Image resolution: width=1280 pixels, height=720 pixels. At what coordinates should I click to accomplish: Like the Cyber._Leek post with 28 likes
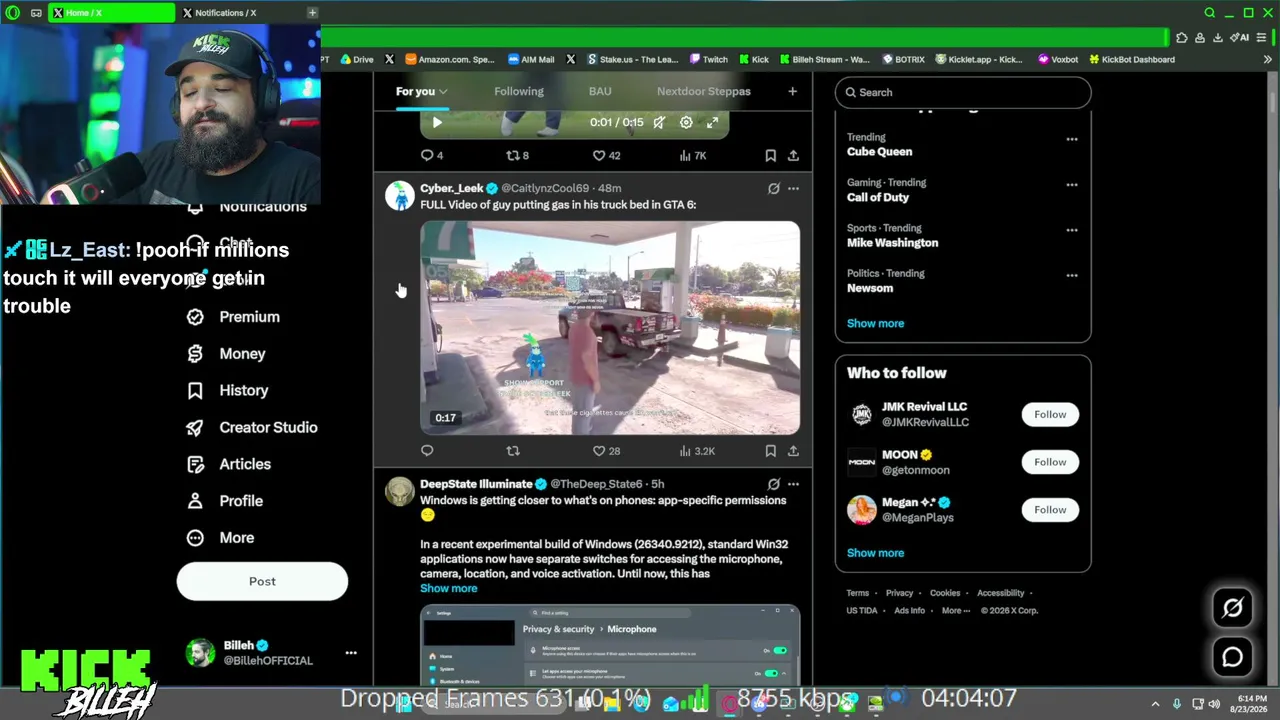point(606,451)
